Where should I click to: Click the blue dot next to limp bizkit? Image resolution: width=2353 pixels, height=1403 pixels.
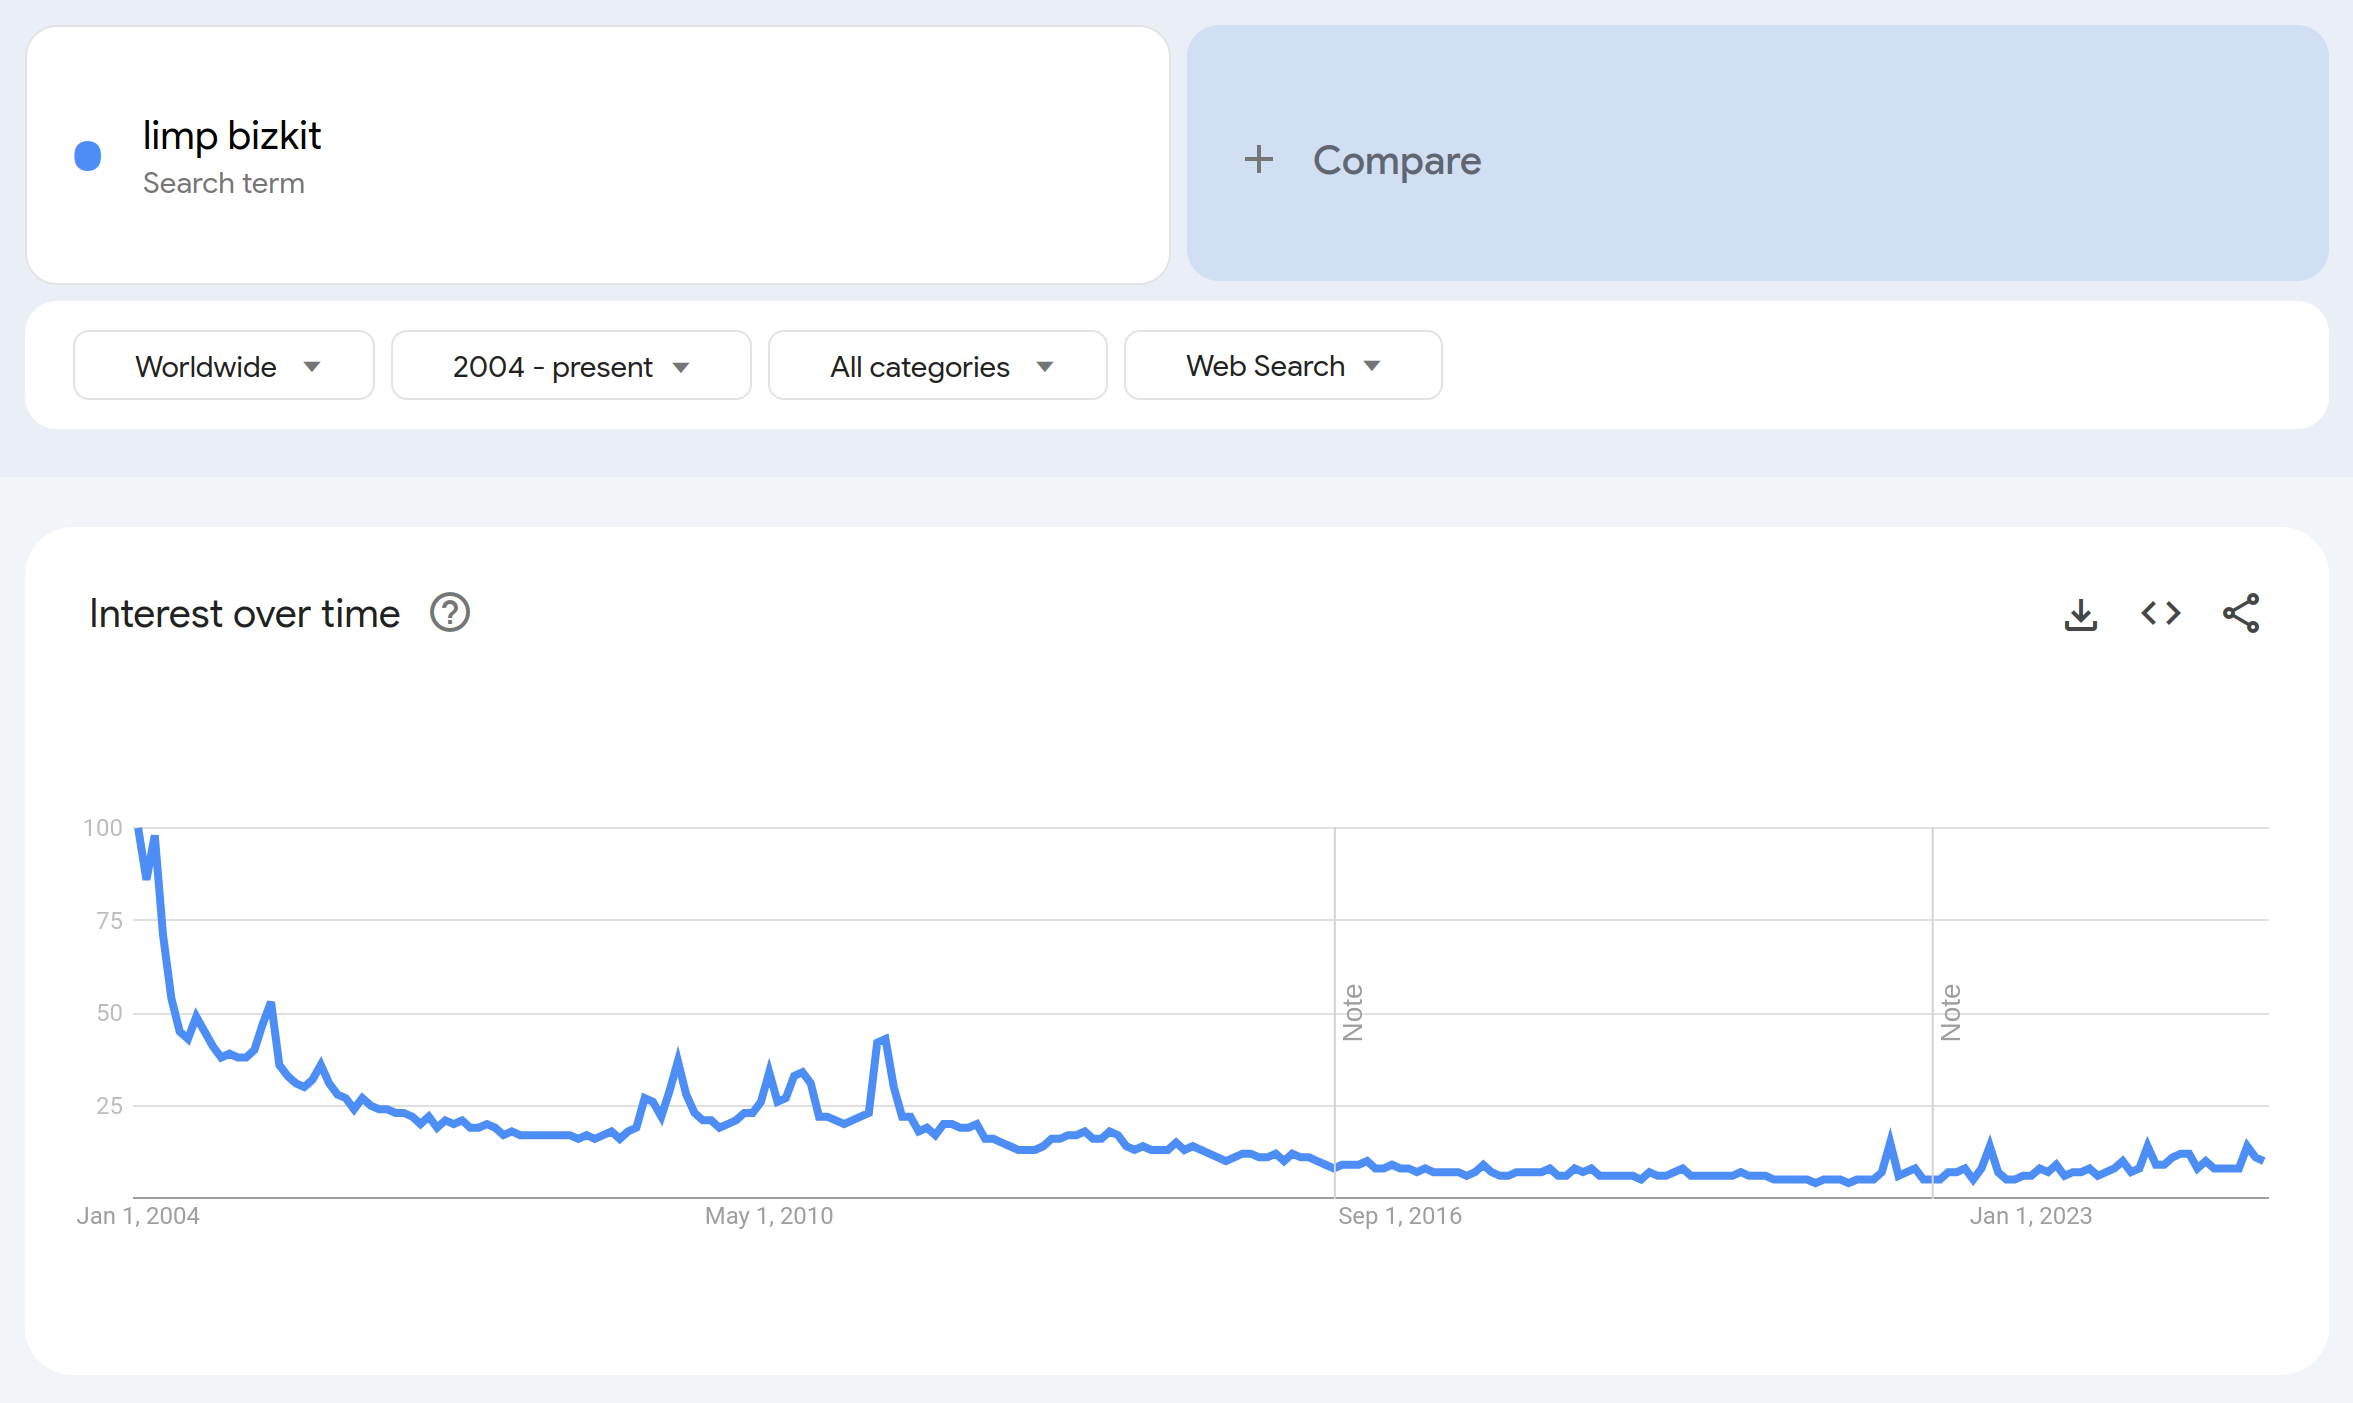point(88,156)
